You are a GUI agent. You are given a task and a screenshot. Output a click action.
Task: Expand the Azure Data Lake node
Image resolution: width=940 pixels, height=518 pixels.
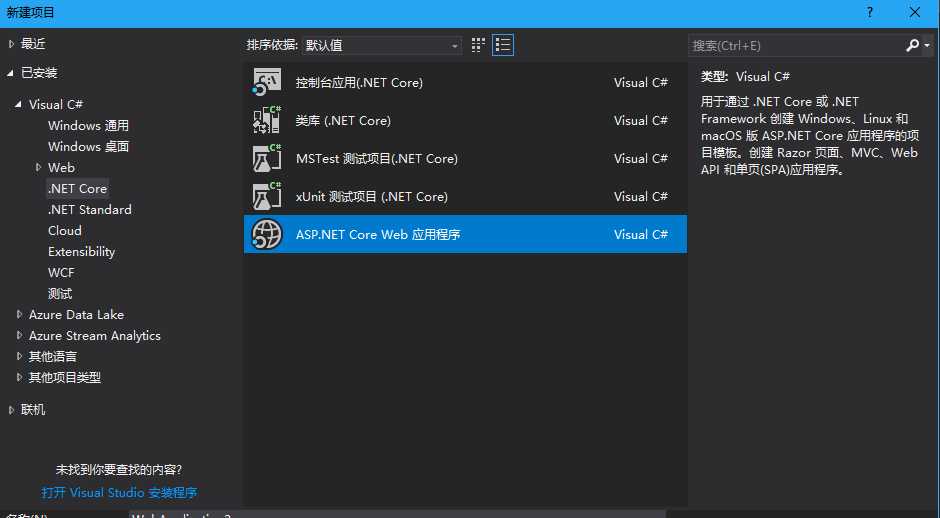pyautogui.click(x=20, y=314)
